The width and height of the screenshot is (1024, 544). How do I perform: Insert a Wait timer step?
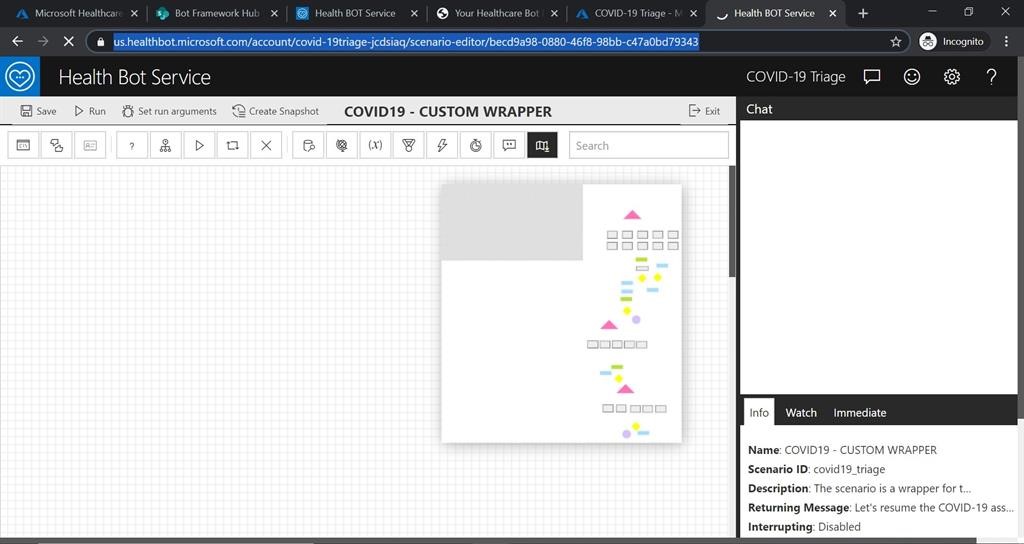coord(475,146)
